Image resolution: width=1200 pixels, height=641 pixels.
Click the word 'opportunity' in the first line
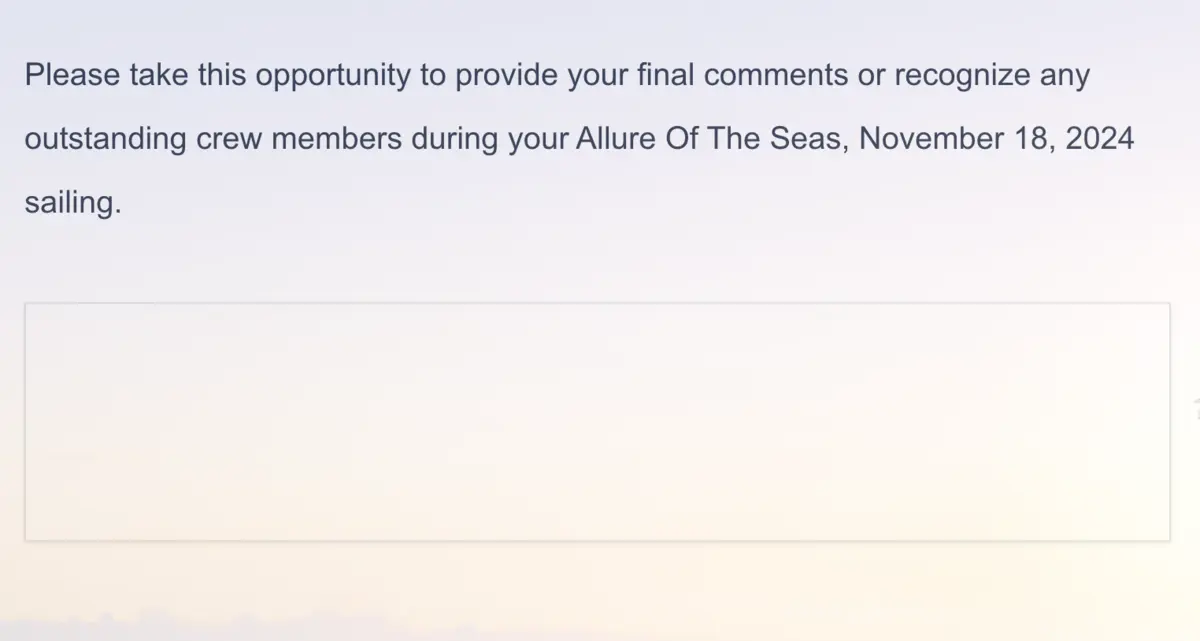[x=332, y=75]
